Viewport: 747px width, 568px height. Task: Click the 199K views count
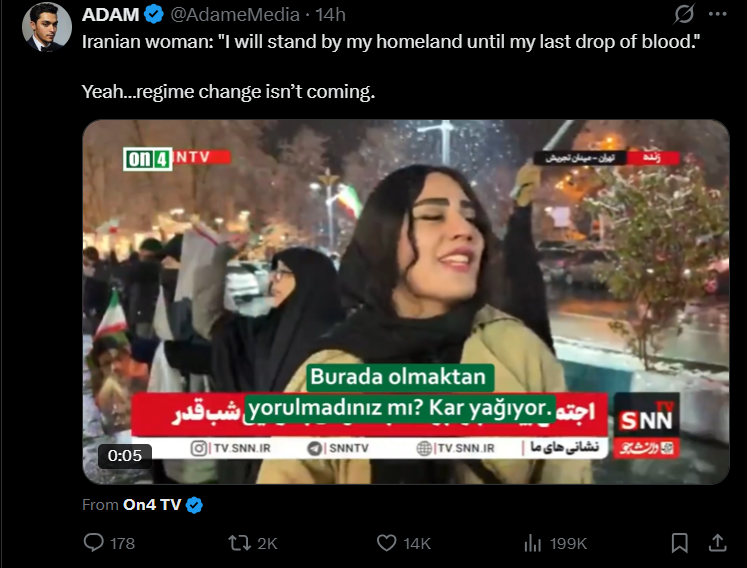tap(568, 543)
